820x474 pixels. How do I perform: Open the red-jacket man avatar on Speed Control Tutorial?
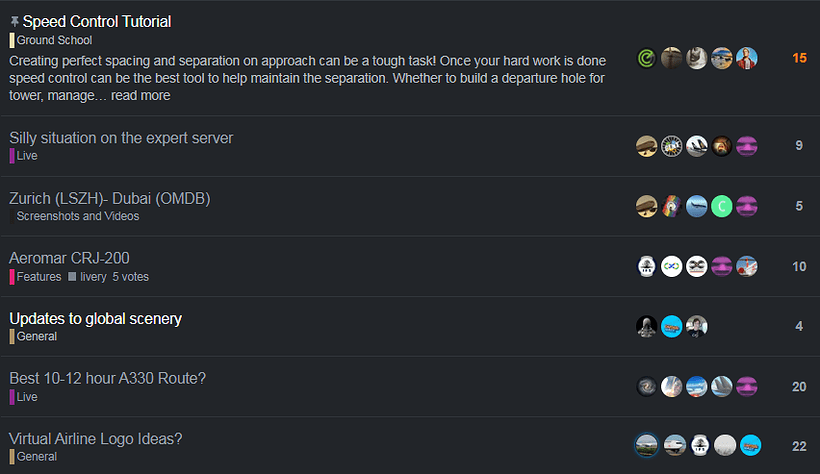click(x=747, y=59)
